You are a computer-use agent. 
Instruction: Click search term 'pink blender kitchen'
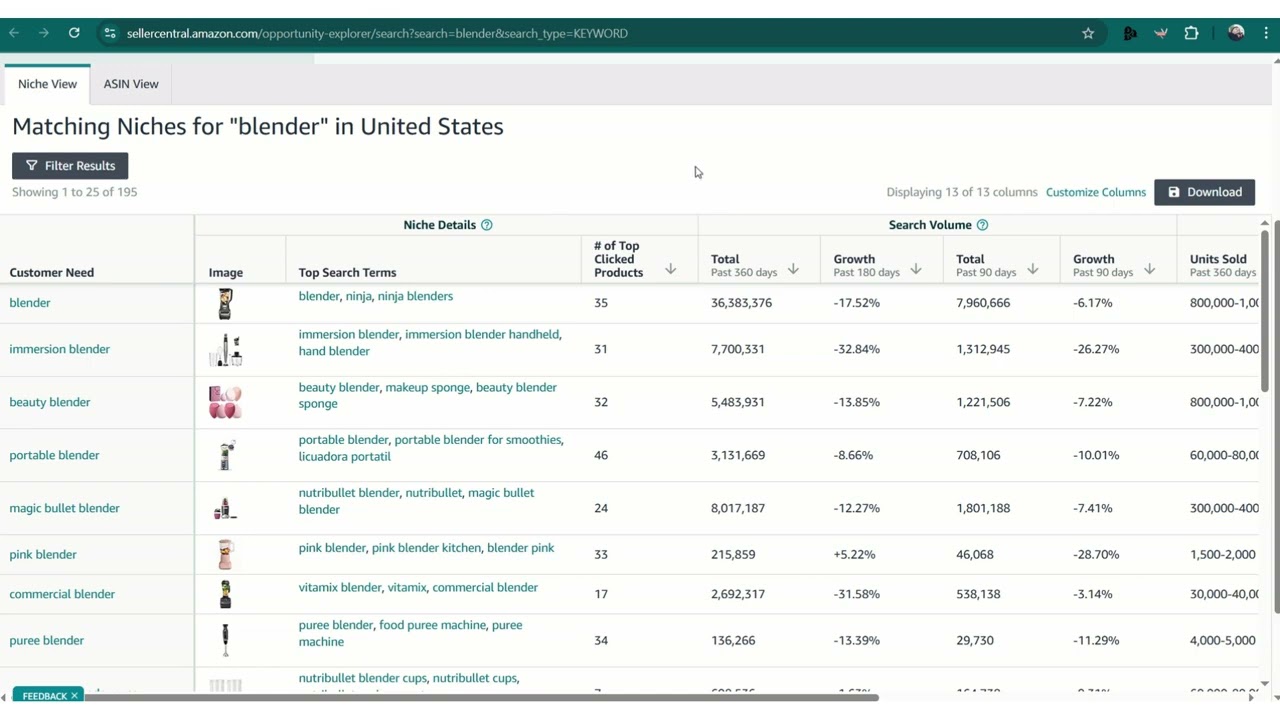(x=426, y=548)
